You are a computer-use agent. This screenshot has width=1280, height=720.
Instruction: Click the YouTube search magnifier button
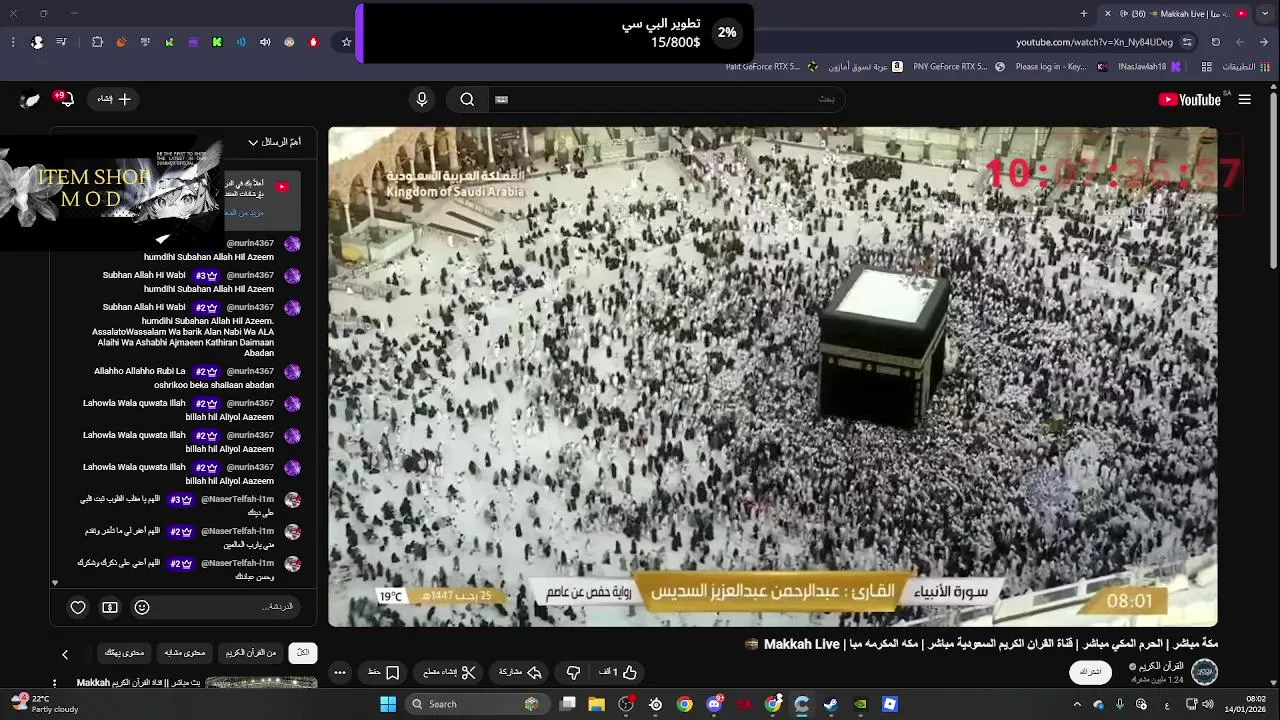(467, 99)
